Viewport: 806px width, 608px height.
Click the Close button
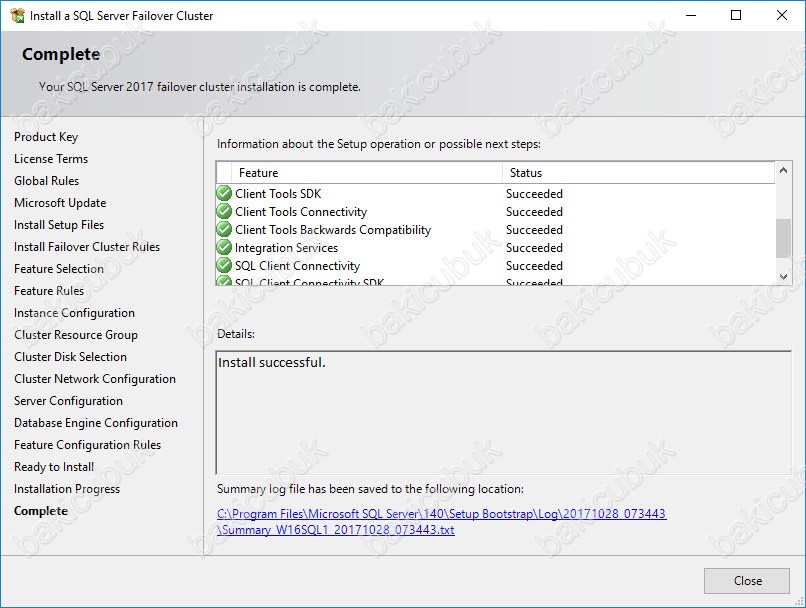[746, 581]
